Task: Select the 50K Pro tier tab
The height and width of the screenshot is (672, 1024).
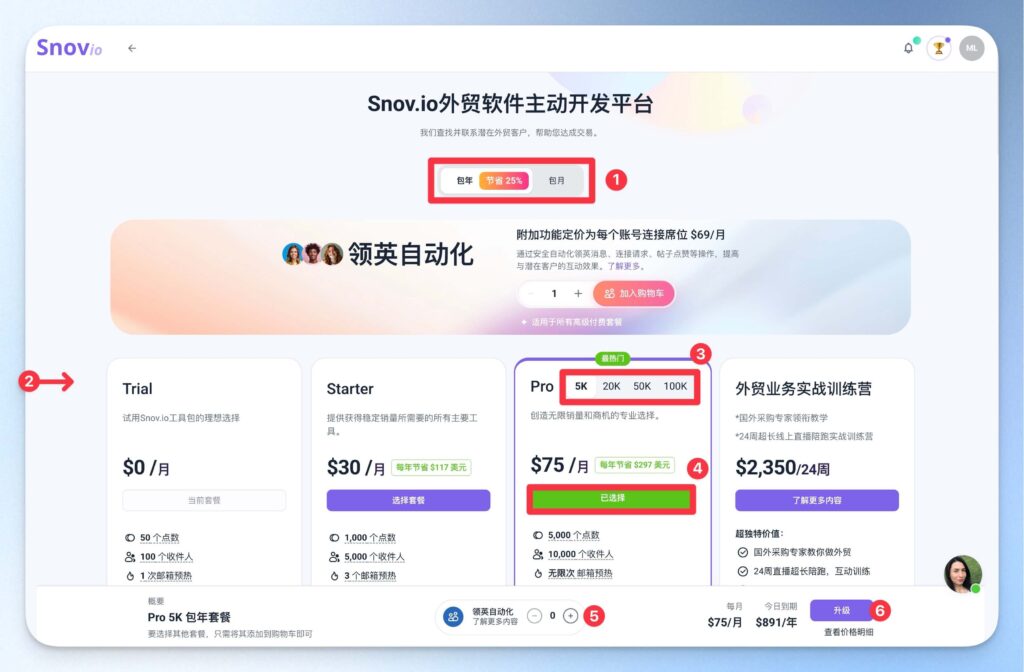Action: [x=642, y=386]
